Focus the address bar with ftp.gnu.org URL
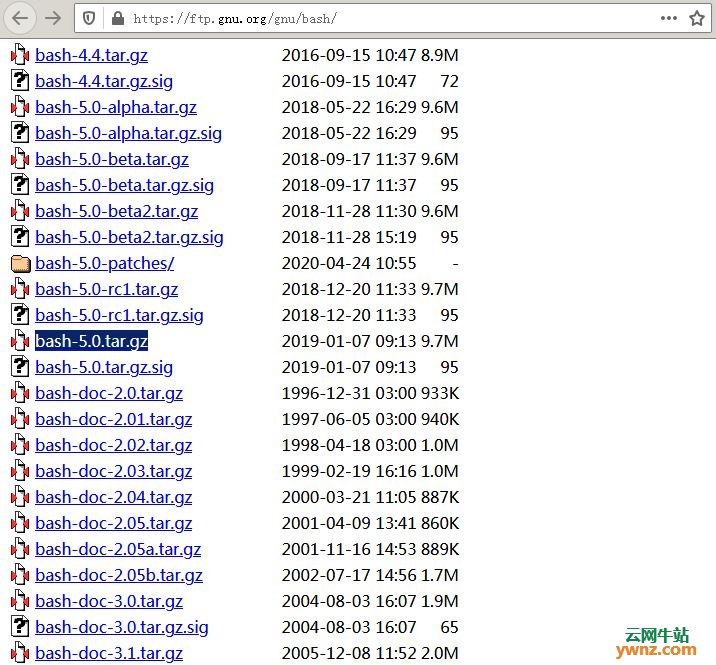 coord(393,18)
